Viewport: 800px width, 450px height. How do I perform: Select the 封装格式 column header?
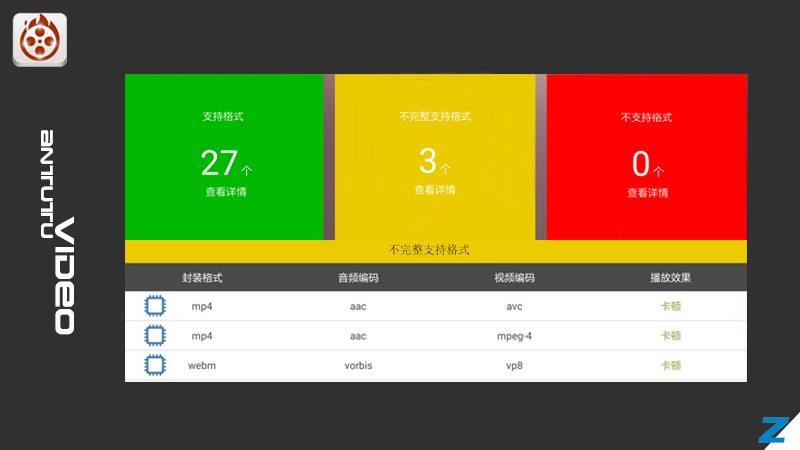point(203,278)
